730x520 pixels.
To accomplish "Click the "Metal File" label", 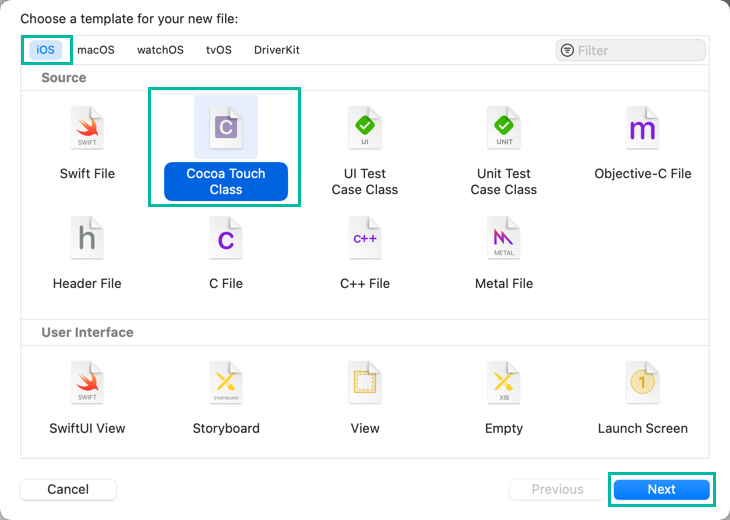I will pos(504,284).
